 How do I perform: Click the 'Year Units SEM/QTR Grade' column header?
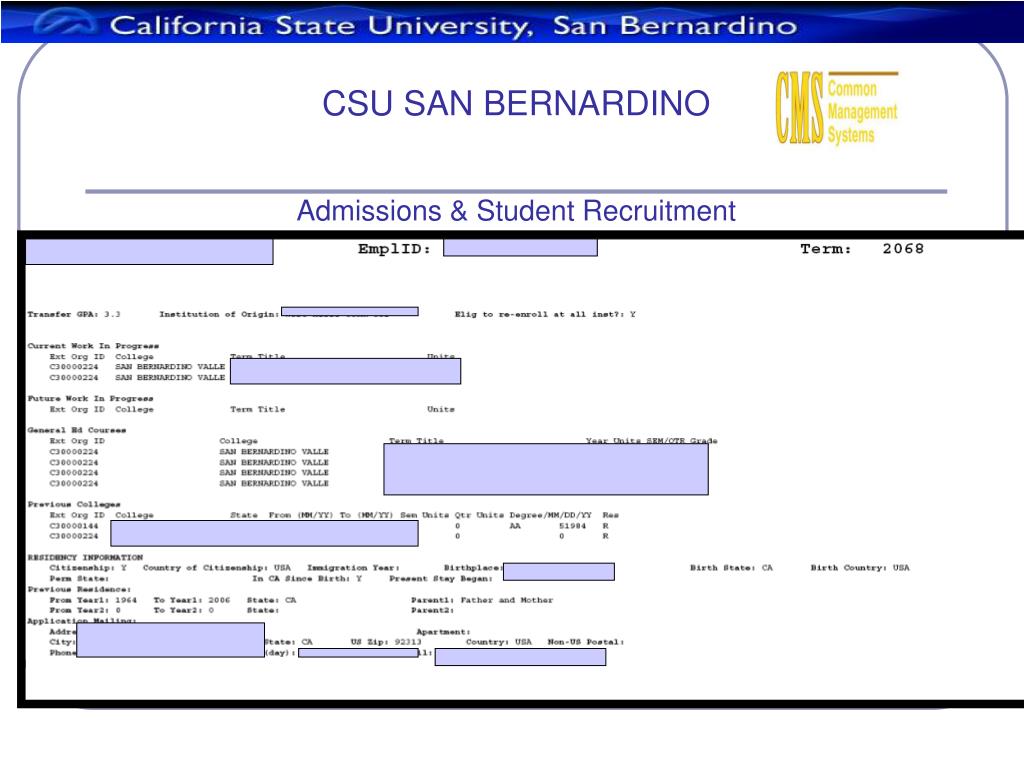point(651,441)
